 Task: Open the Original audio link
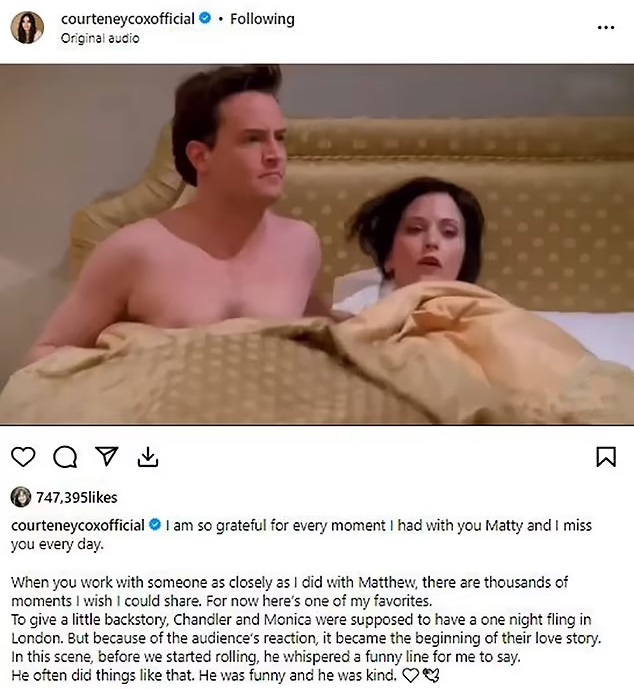(x=100, y=38)
